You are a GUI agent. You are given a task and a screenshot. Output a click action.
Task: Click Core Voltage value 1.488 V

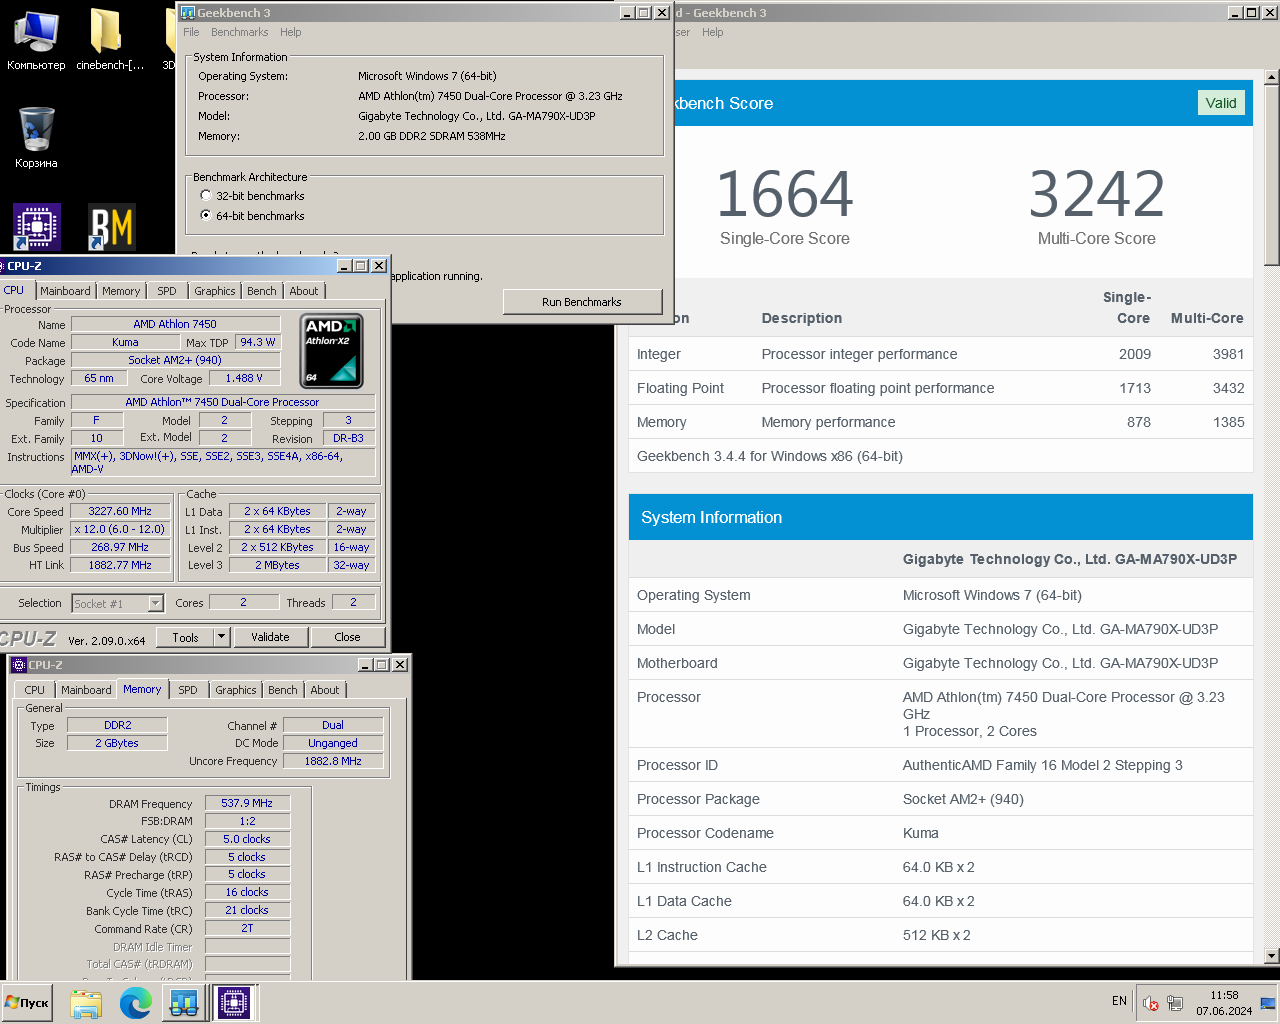[x=244, y=378]
